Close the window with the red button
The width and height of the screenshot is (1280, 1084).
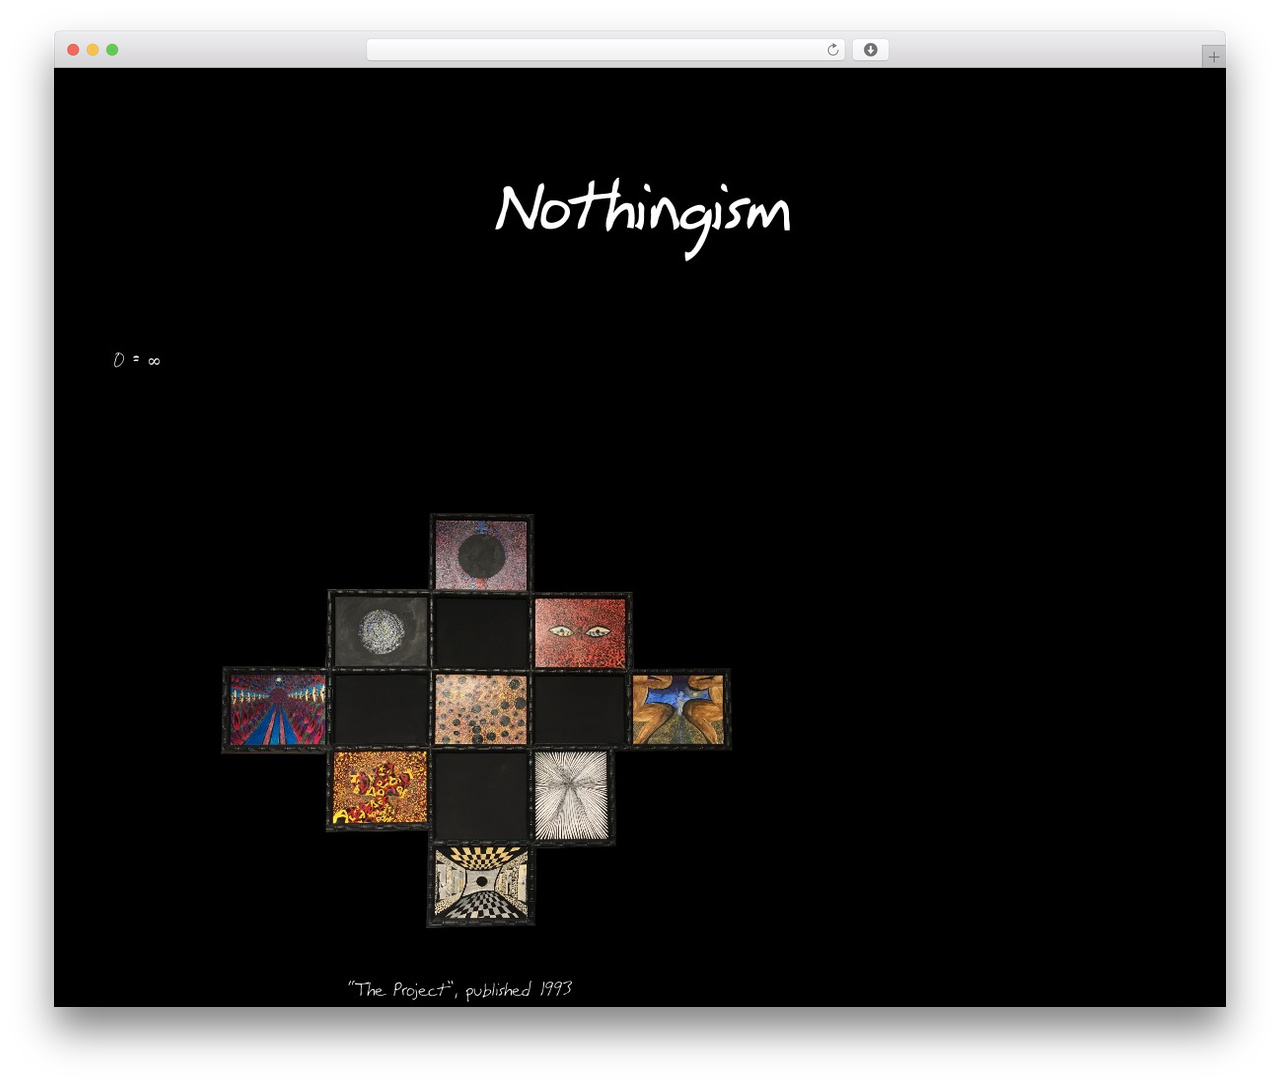[x=73, y=50]
